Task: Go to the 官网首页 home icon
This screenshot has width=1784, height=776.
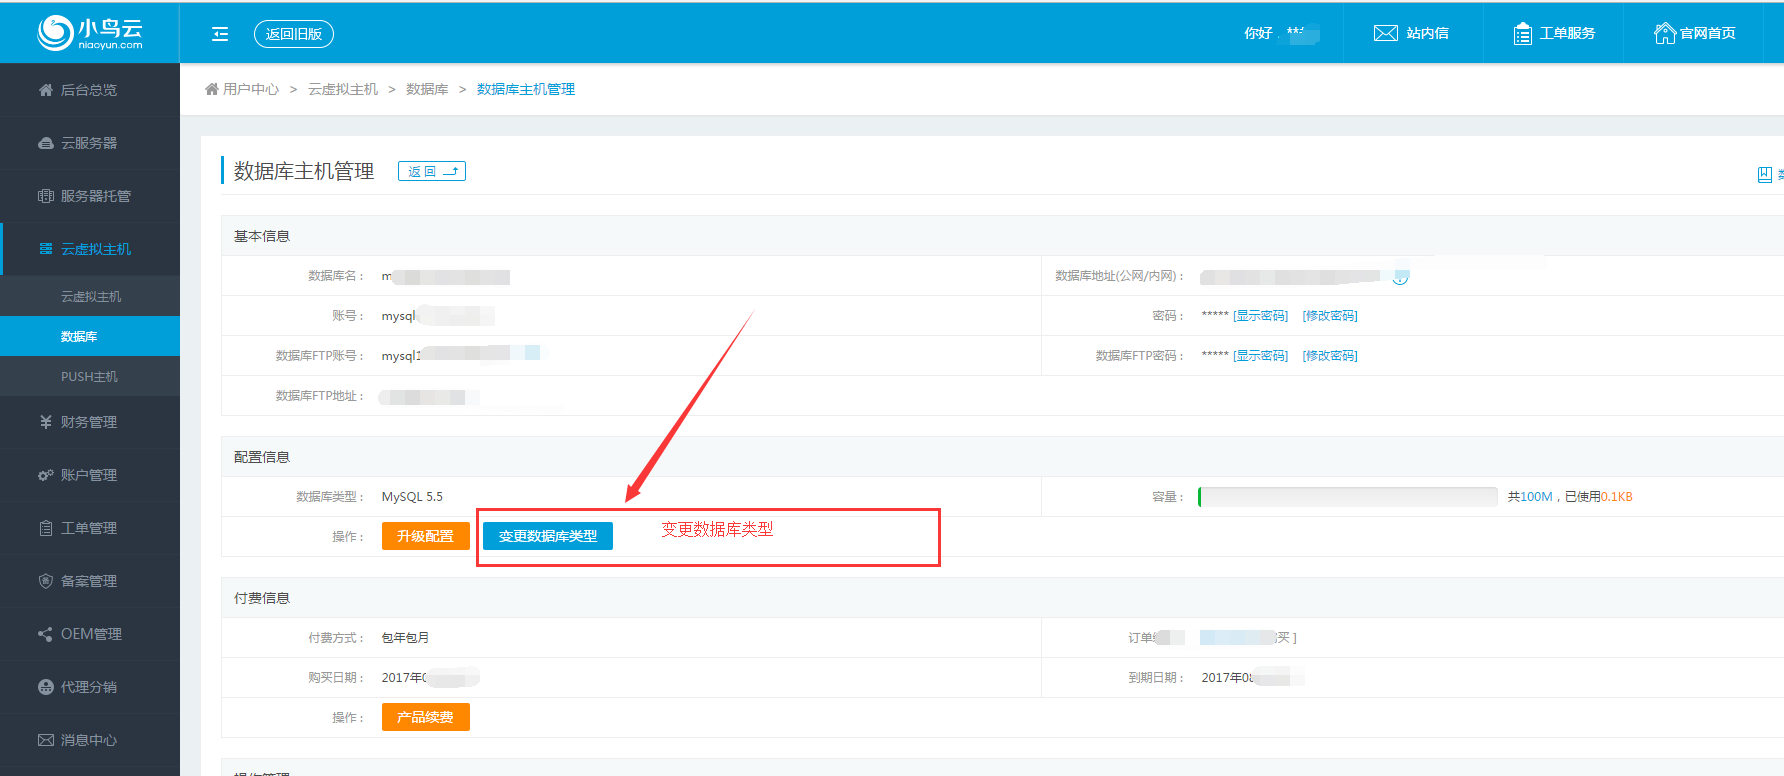Action: [x=1664, y=33]
